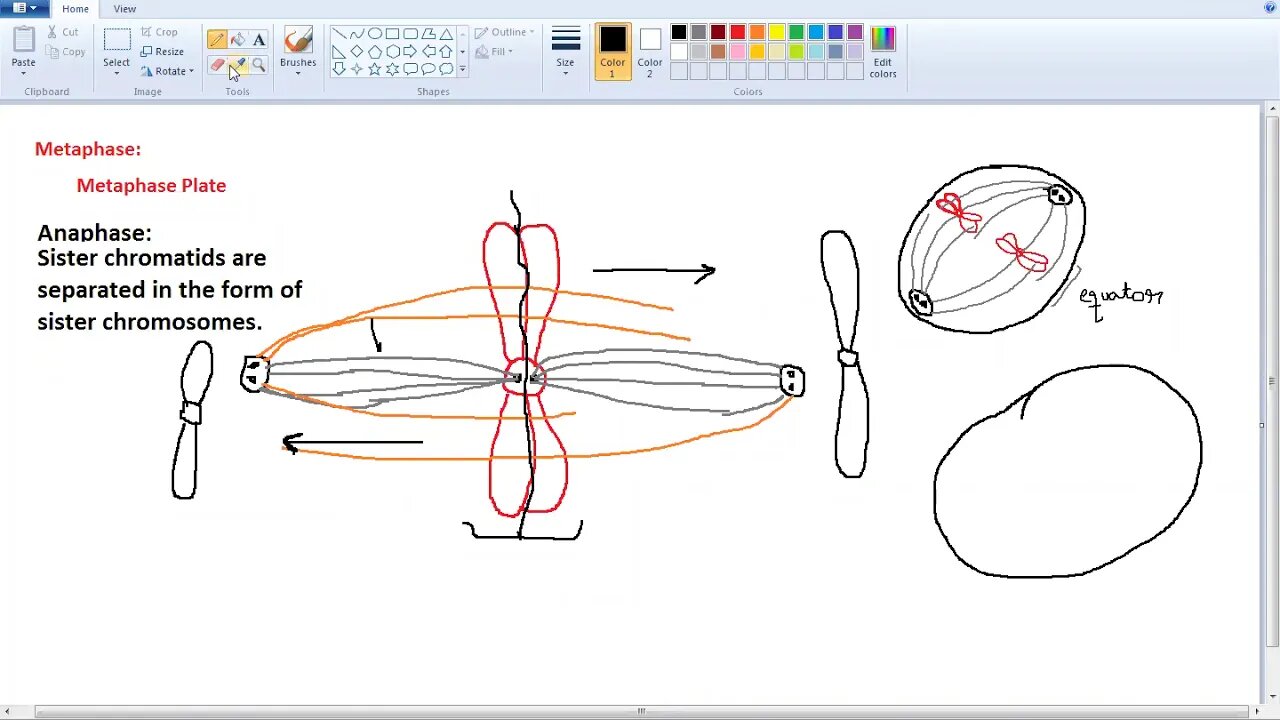Pick the purple color swatch
This screenshot has width=1280, height=720.
[855, 33]
